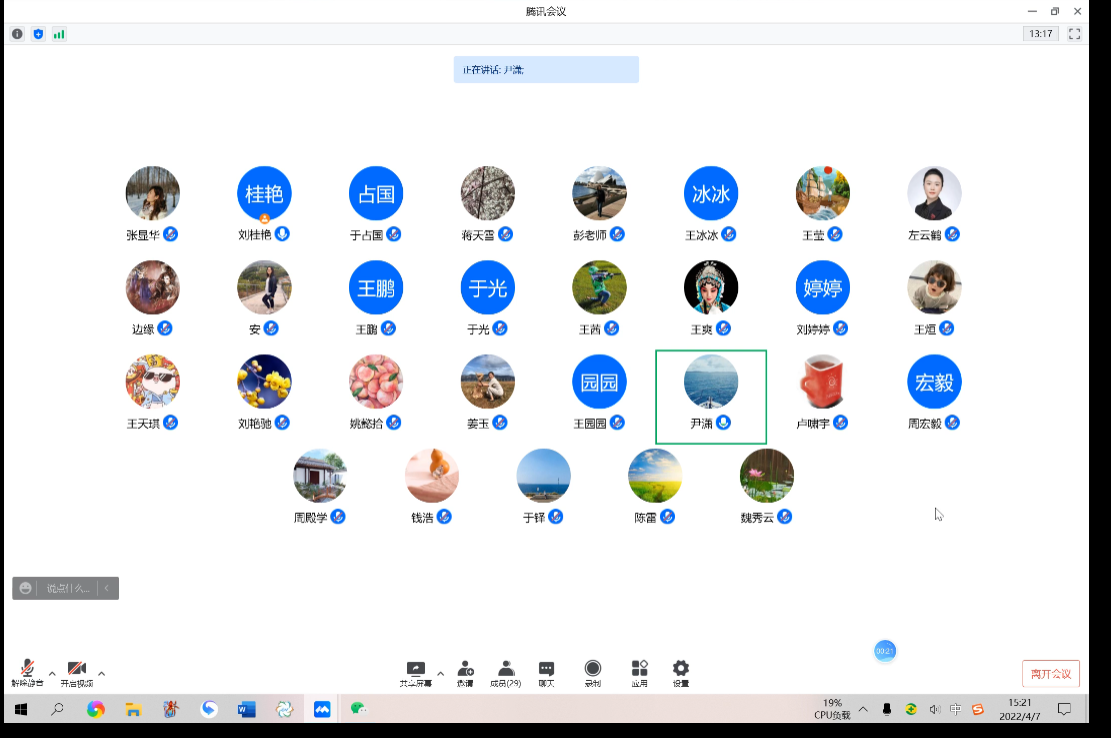Open the Members (成员) list
Viewport: 1111px width, 738px height.
pyautogui.click(x=505, y=669)
